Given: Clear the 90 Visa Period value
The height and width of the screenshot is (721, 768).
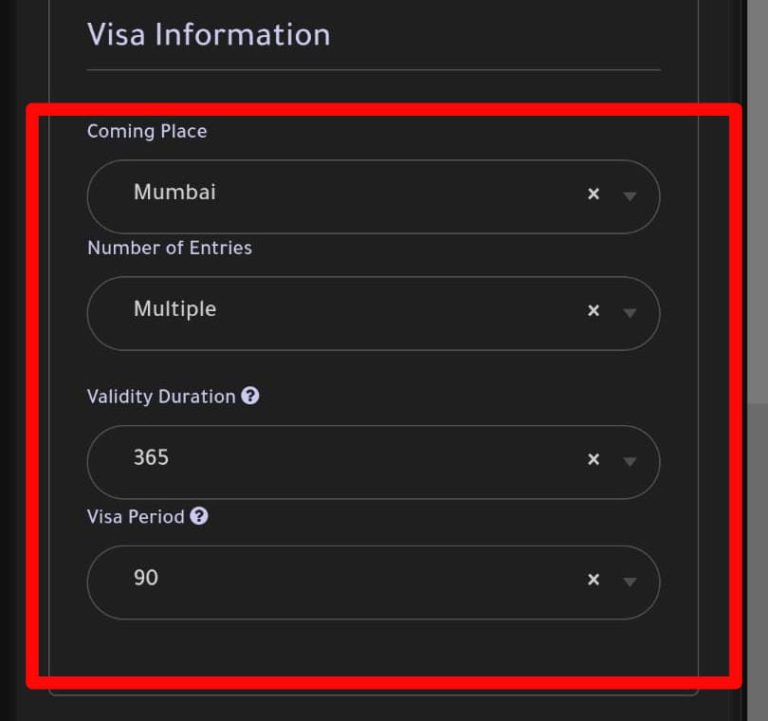Looking at the screenshot, I should click(593, 580).
